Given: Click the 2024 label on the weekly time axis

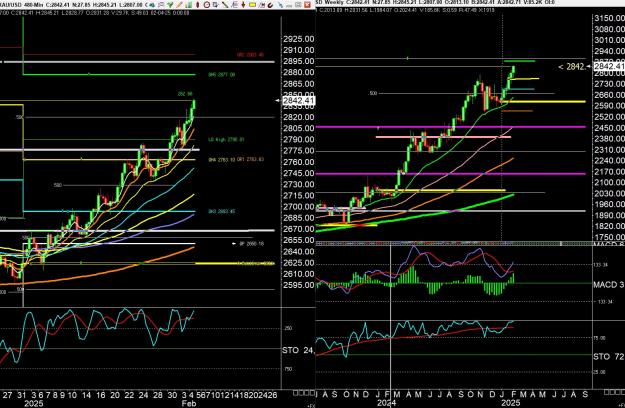Looking at the screenshot, I should tap(386, 403).
